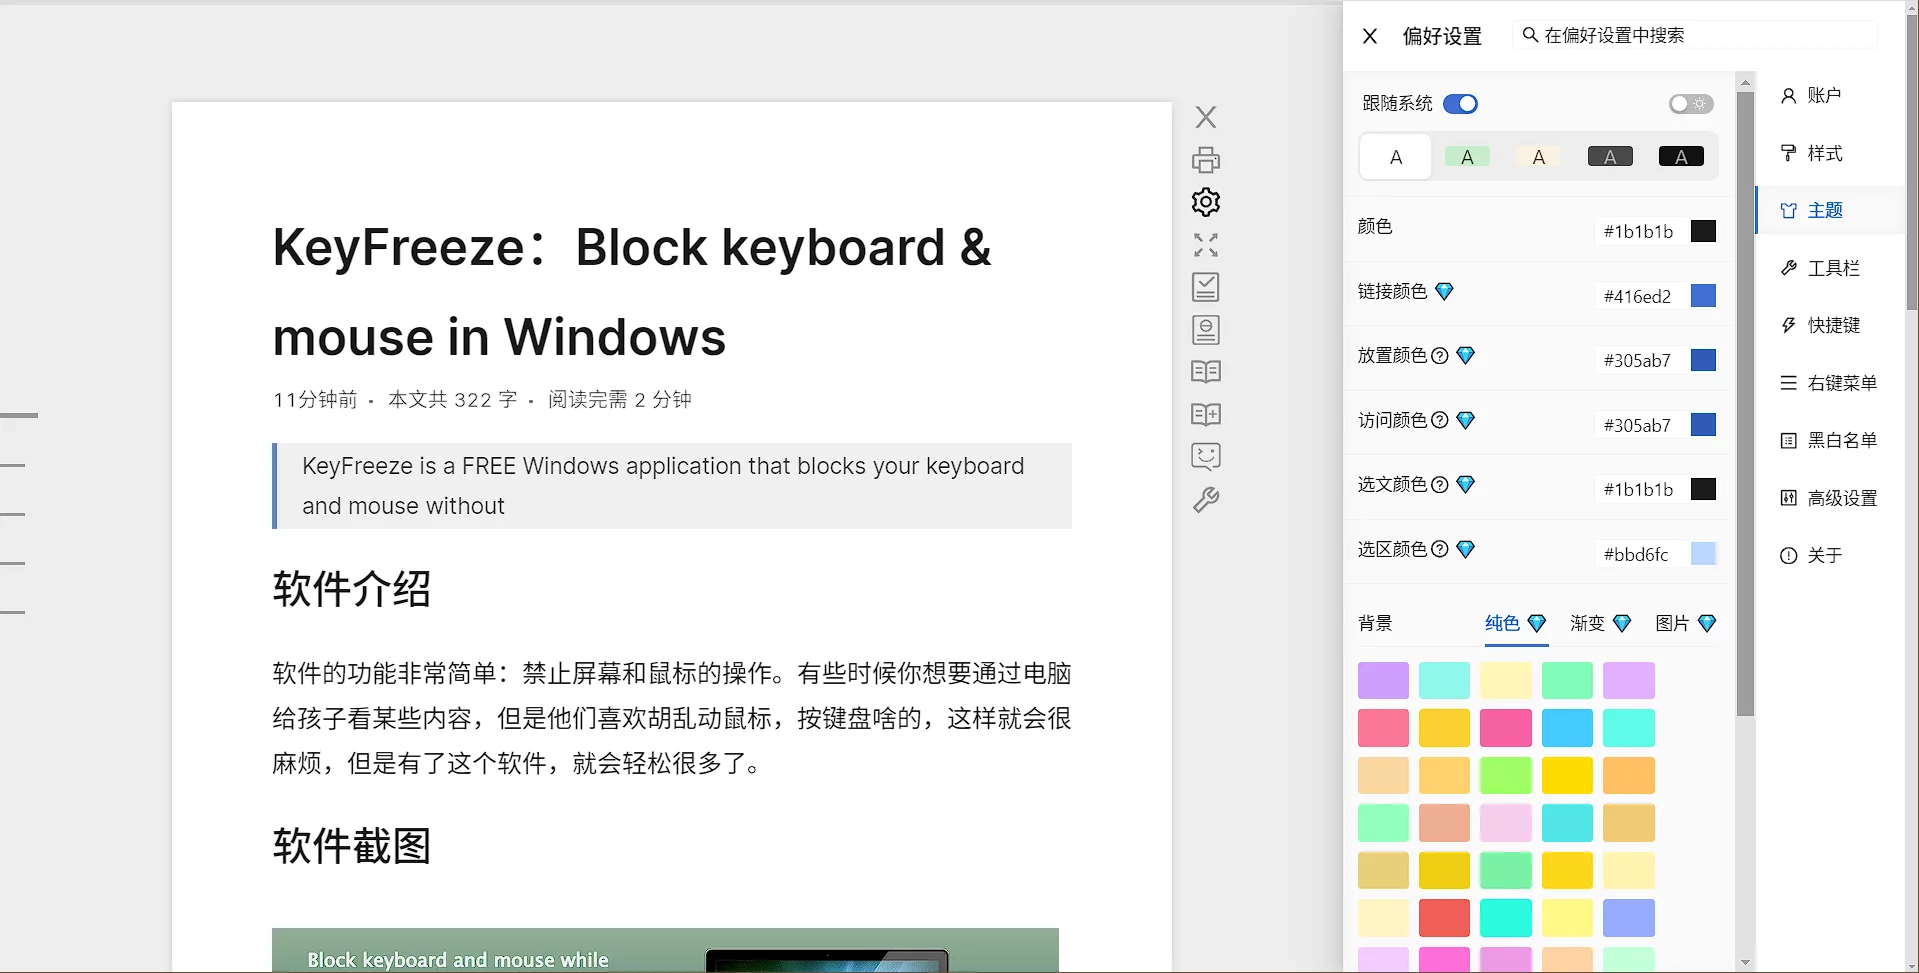The width and height of the screenshot is (1919, 973).
Task: Switch to the 渐变 background tab
Action: [x=1587, y=624]
